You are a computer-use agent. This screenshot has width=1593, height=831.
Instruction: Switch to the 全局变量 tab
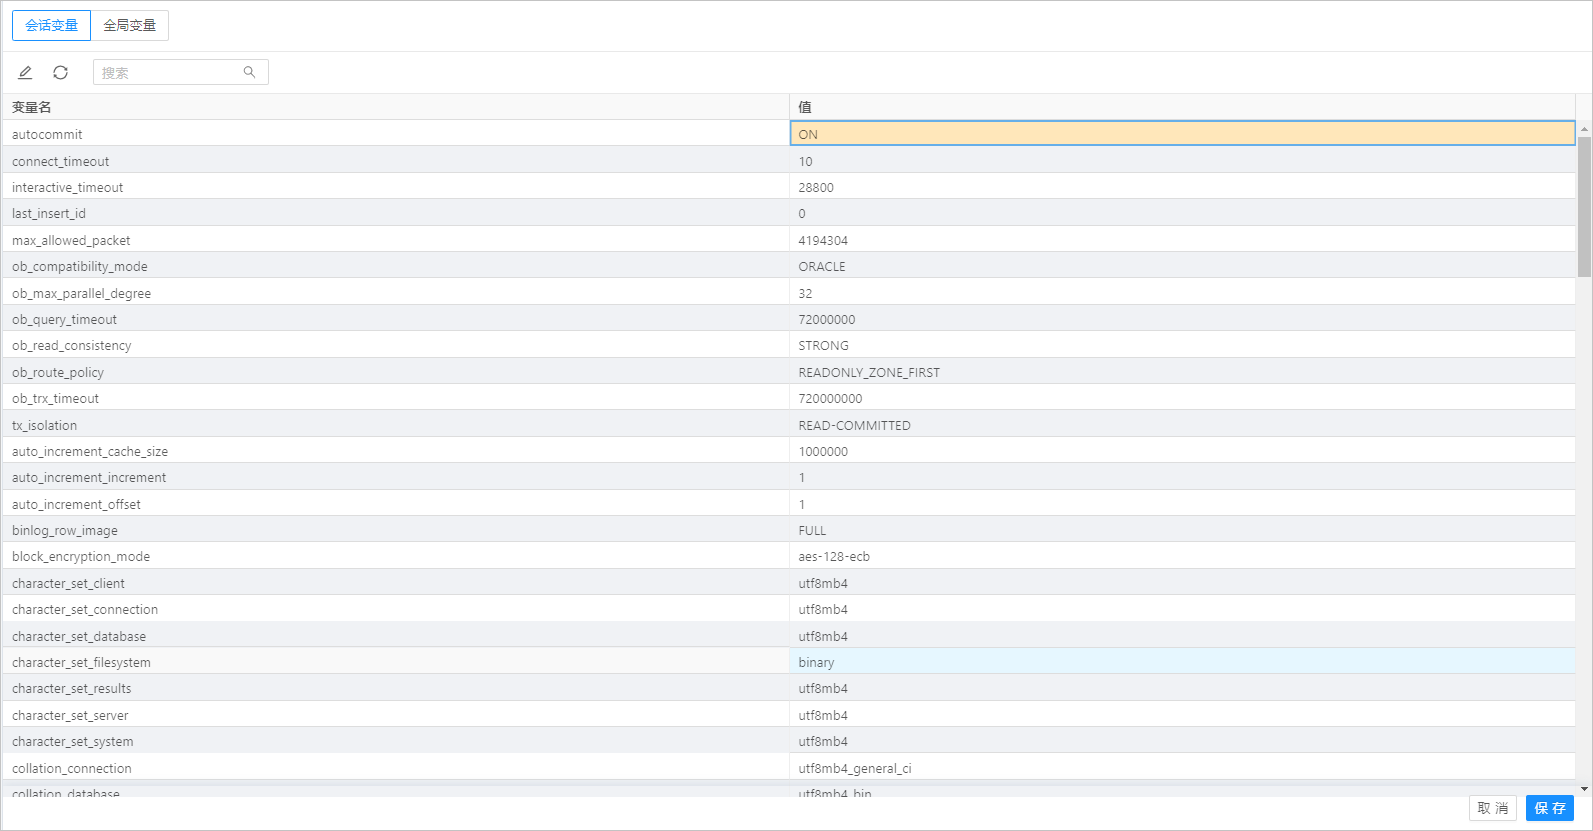130,26
